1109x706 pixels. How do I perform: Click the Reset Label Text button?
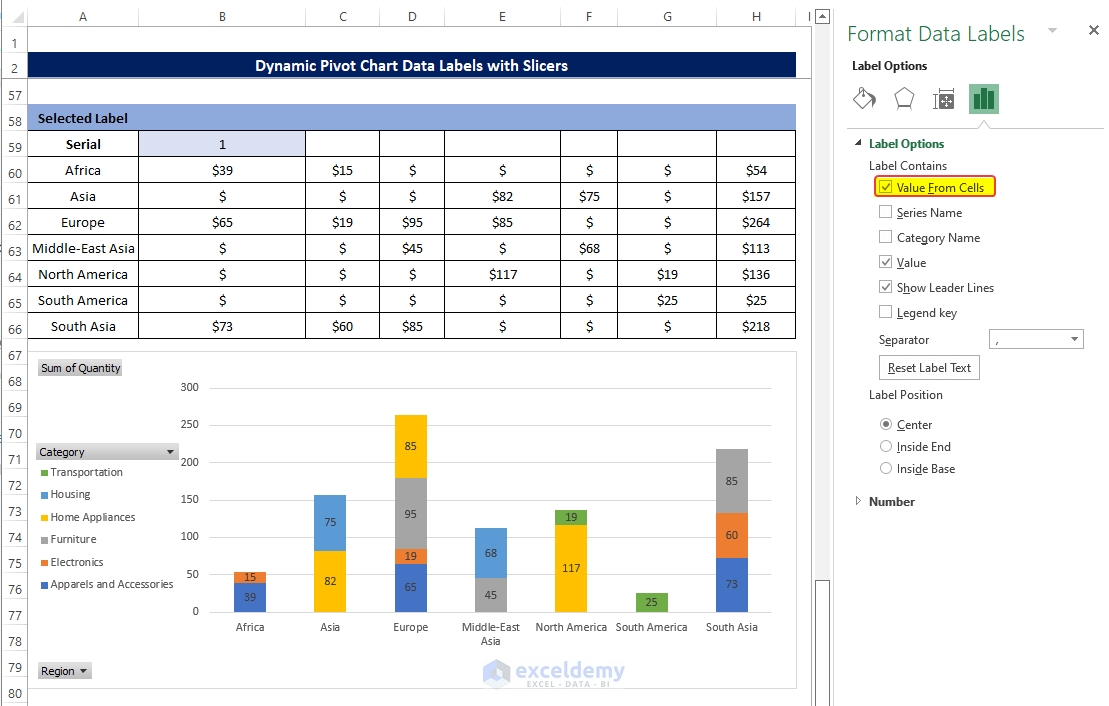pyautogui.click(x=929, y=368)
